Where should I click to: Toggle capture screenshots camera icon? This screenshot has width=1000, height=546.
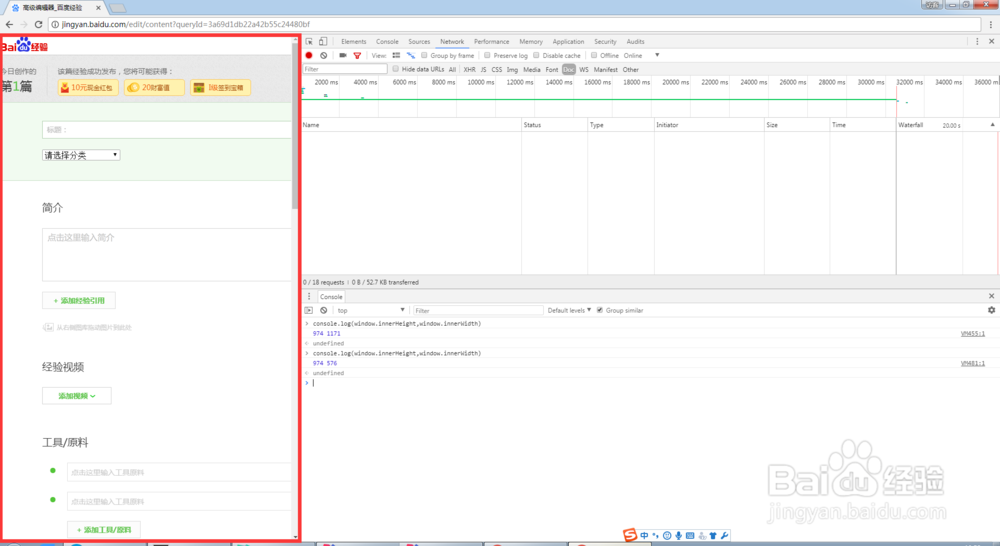pos(342,55)
